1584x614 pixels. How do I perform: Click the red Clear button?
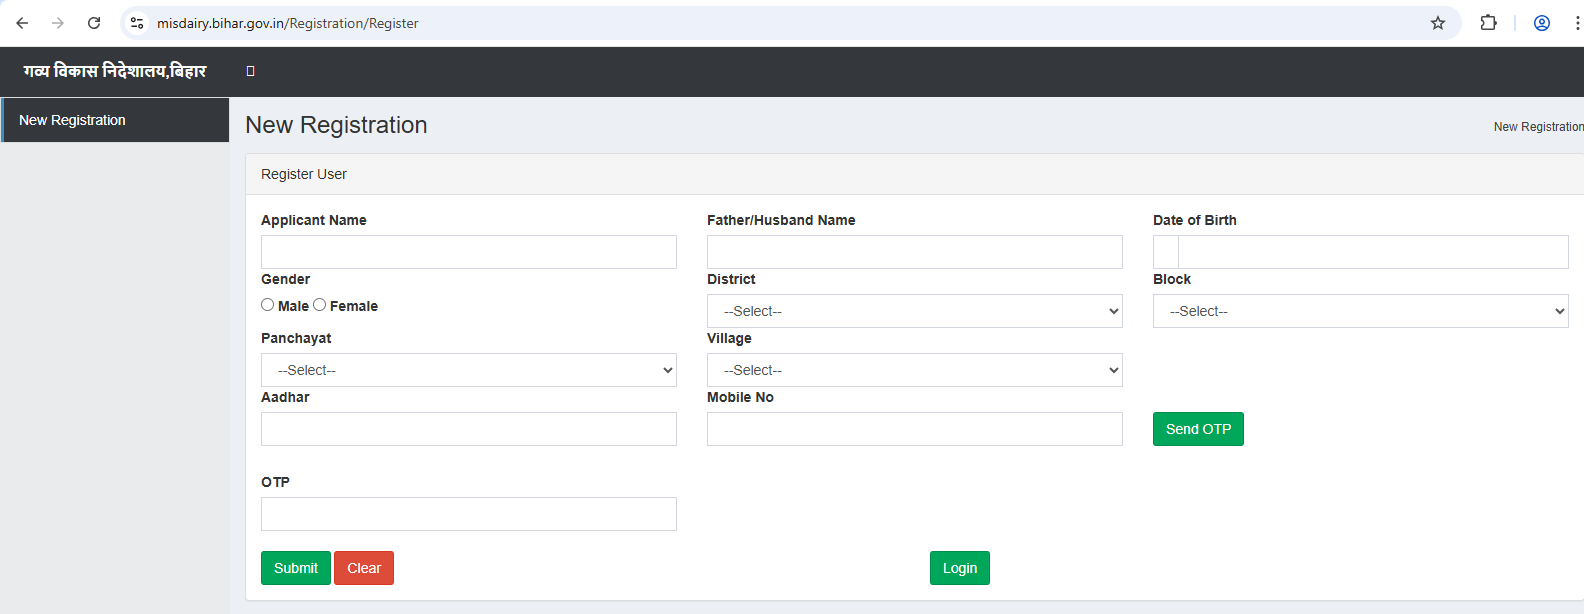(363, 568)
